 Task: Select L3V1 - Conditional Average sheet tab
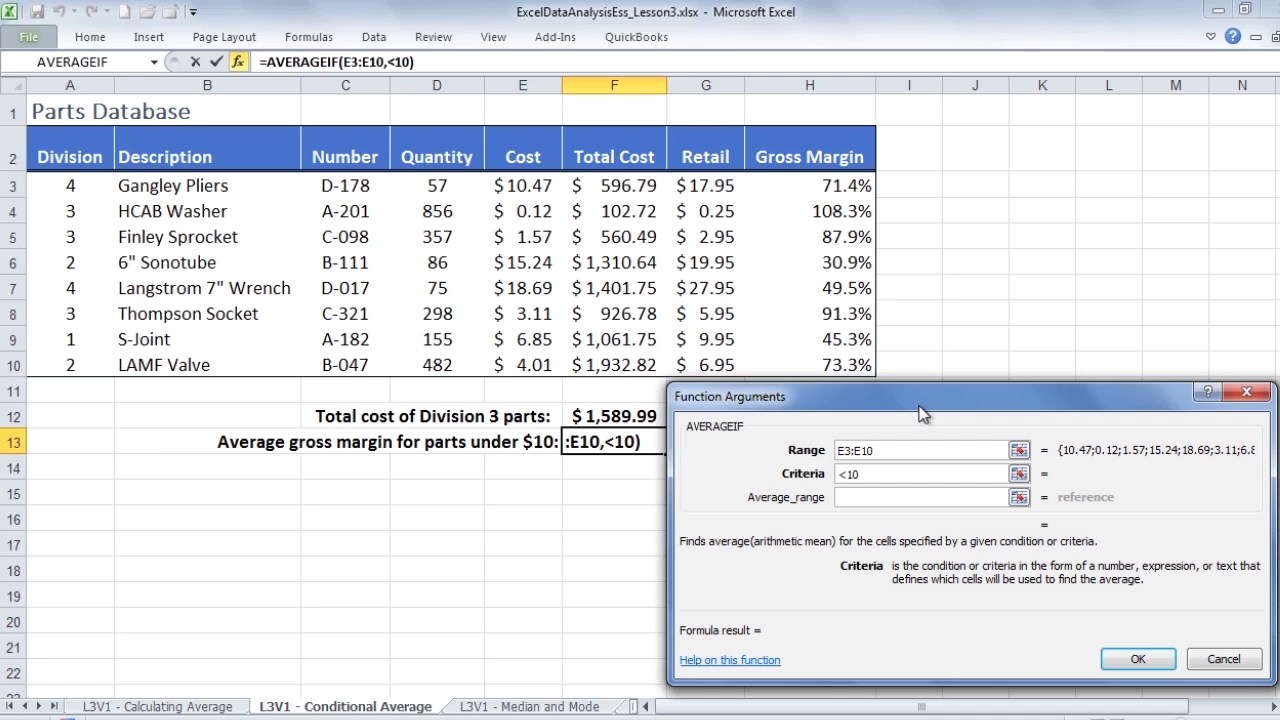click(346, 706)
